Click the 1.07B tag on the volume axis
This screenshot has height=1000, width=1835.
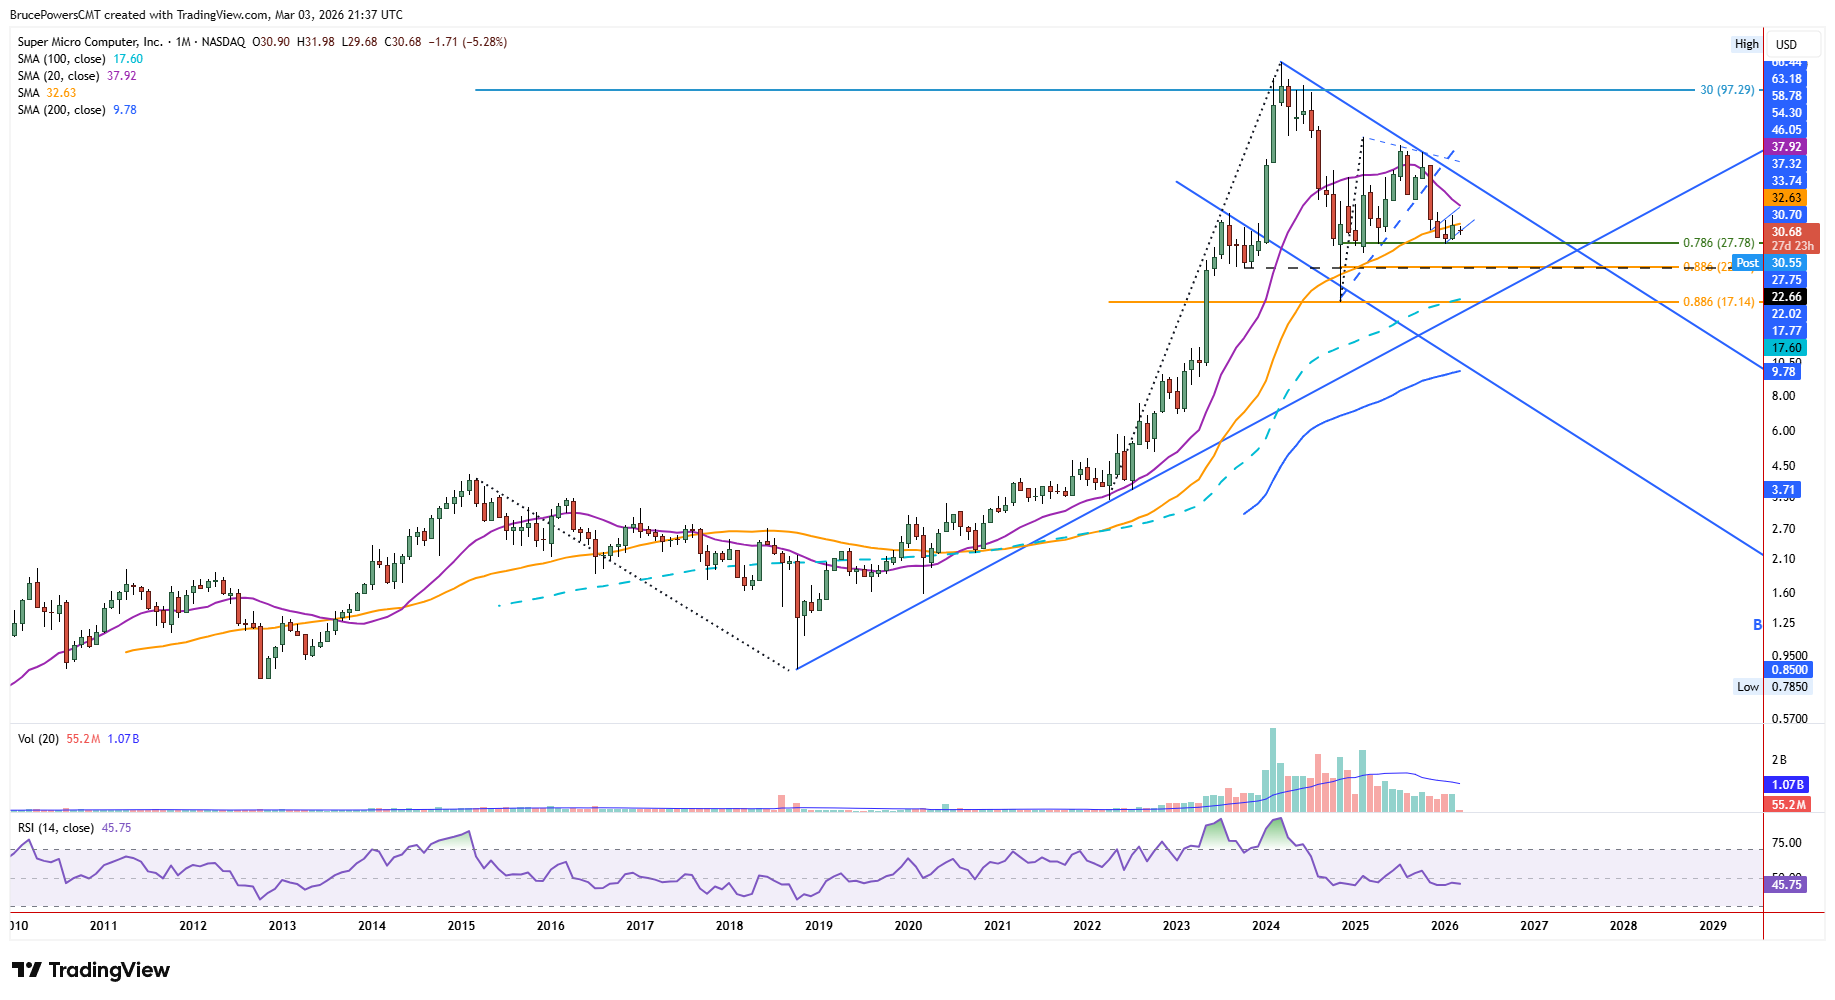[1787, 785]
